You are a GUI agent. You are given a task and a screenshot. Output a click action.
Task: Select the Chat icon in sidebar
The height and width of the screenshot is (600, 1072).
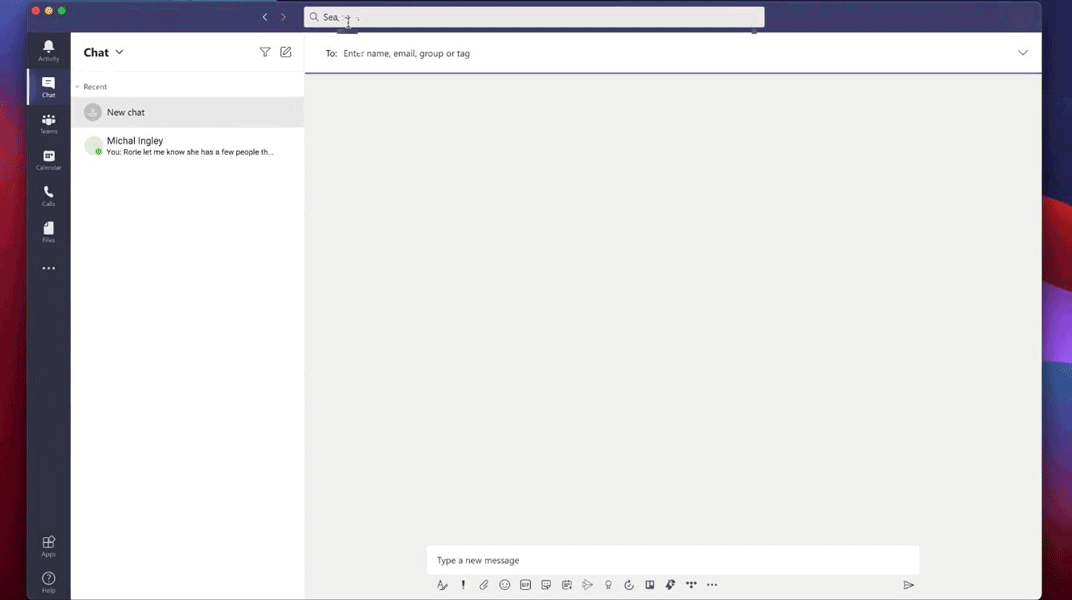[49, 87]
